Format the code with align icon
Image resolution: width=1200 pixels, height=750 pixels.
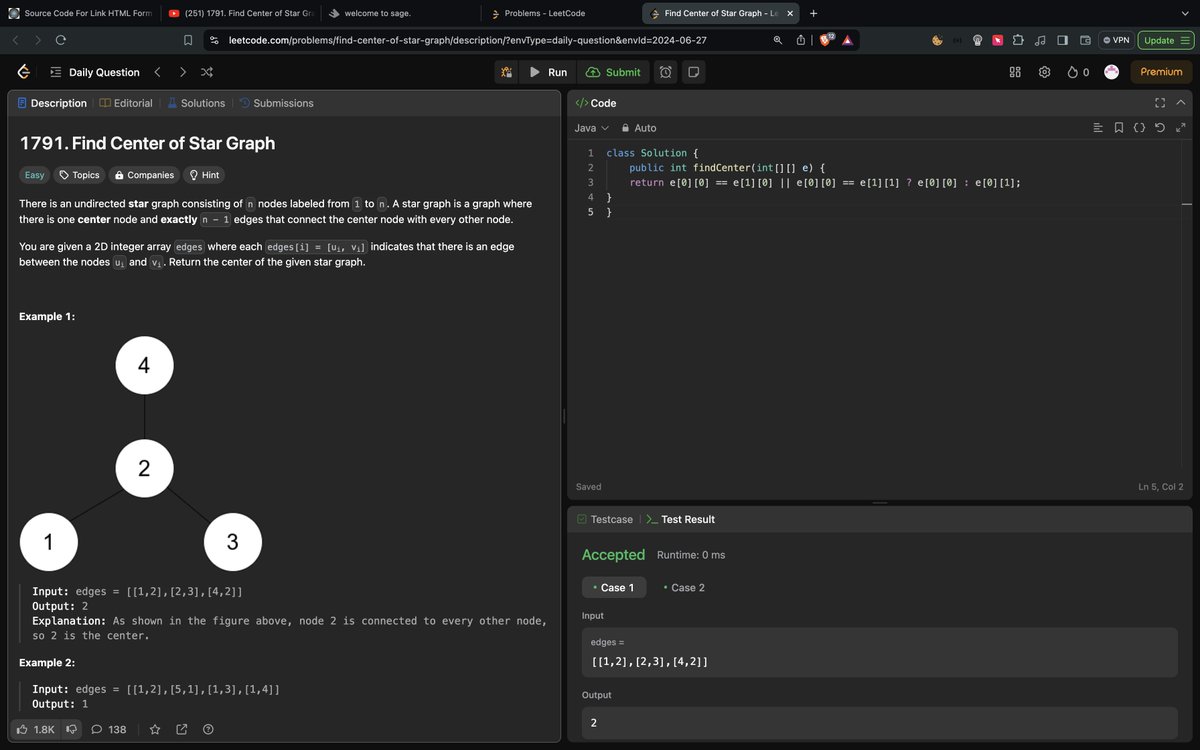(1098, 128)
